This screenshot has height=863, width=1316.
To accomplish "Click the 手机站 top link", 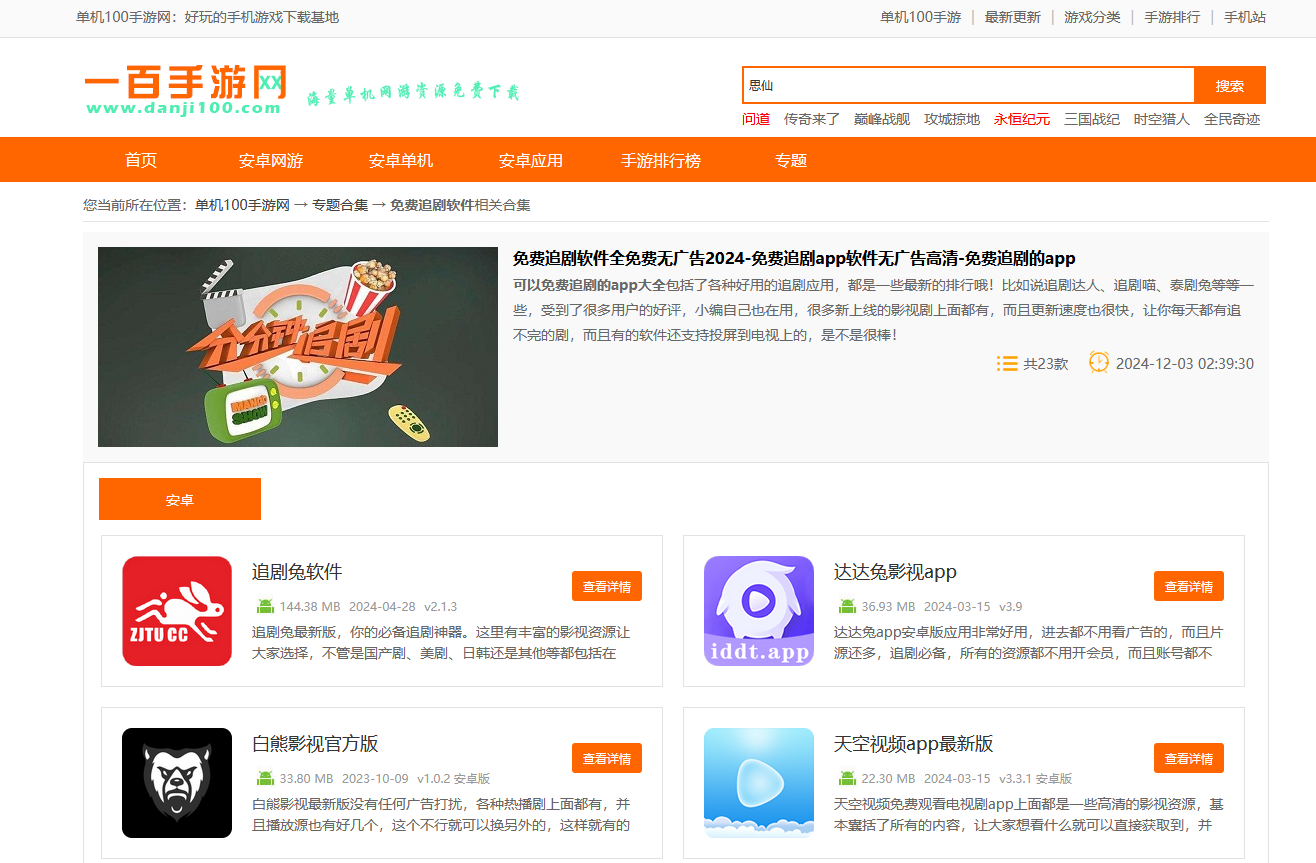I will (x=1245, y=17).
